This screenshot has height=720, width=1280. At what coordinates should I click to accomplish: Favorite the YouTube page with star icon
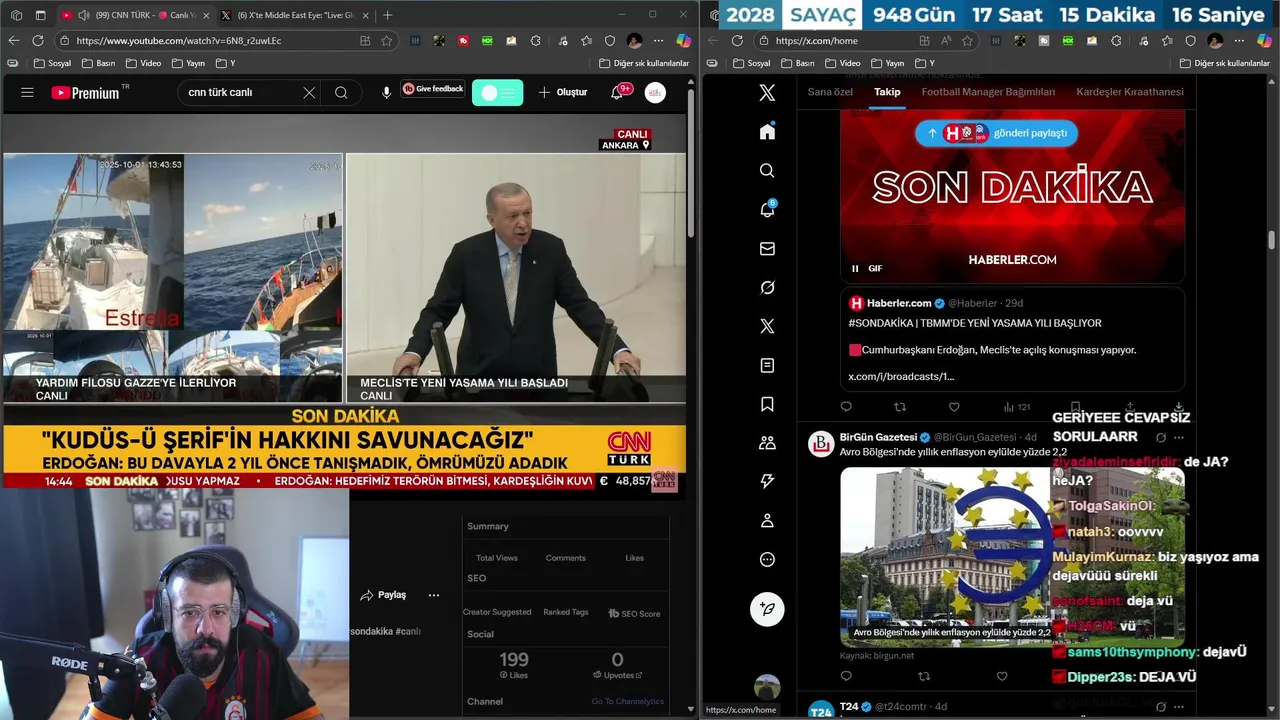pos(386,41)
